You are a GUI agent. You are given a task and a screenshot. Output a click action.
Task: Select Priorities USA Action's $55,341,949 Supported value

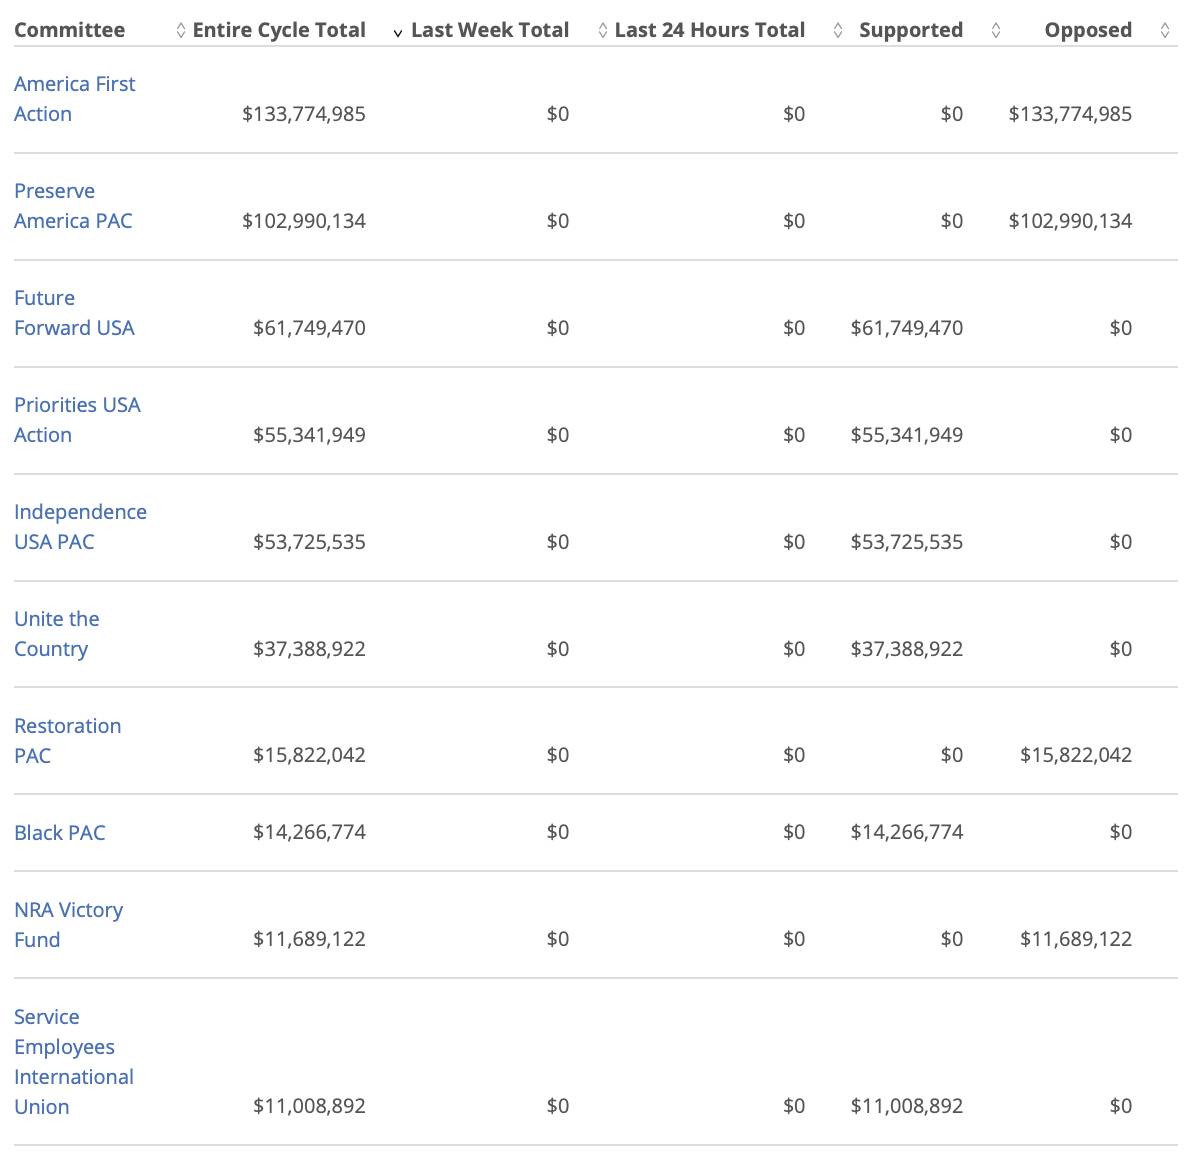click(907, 435)
